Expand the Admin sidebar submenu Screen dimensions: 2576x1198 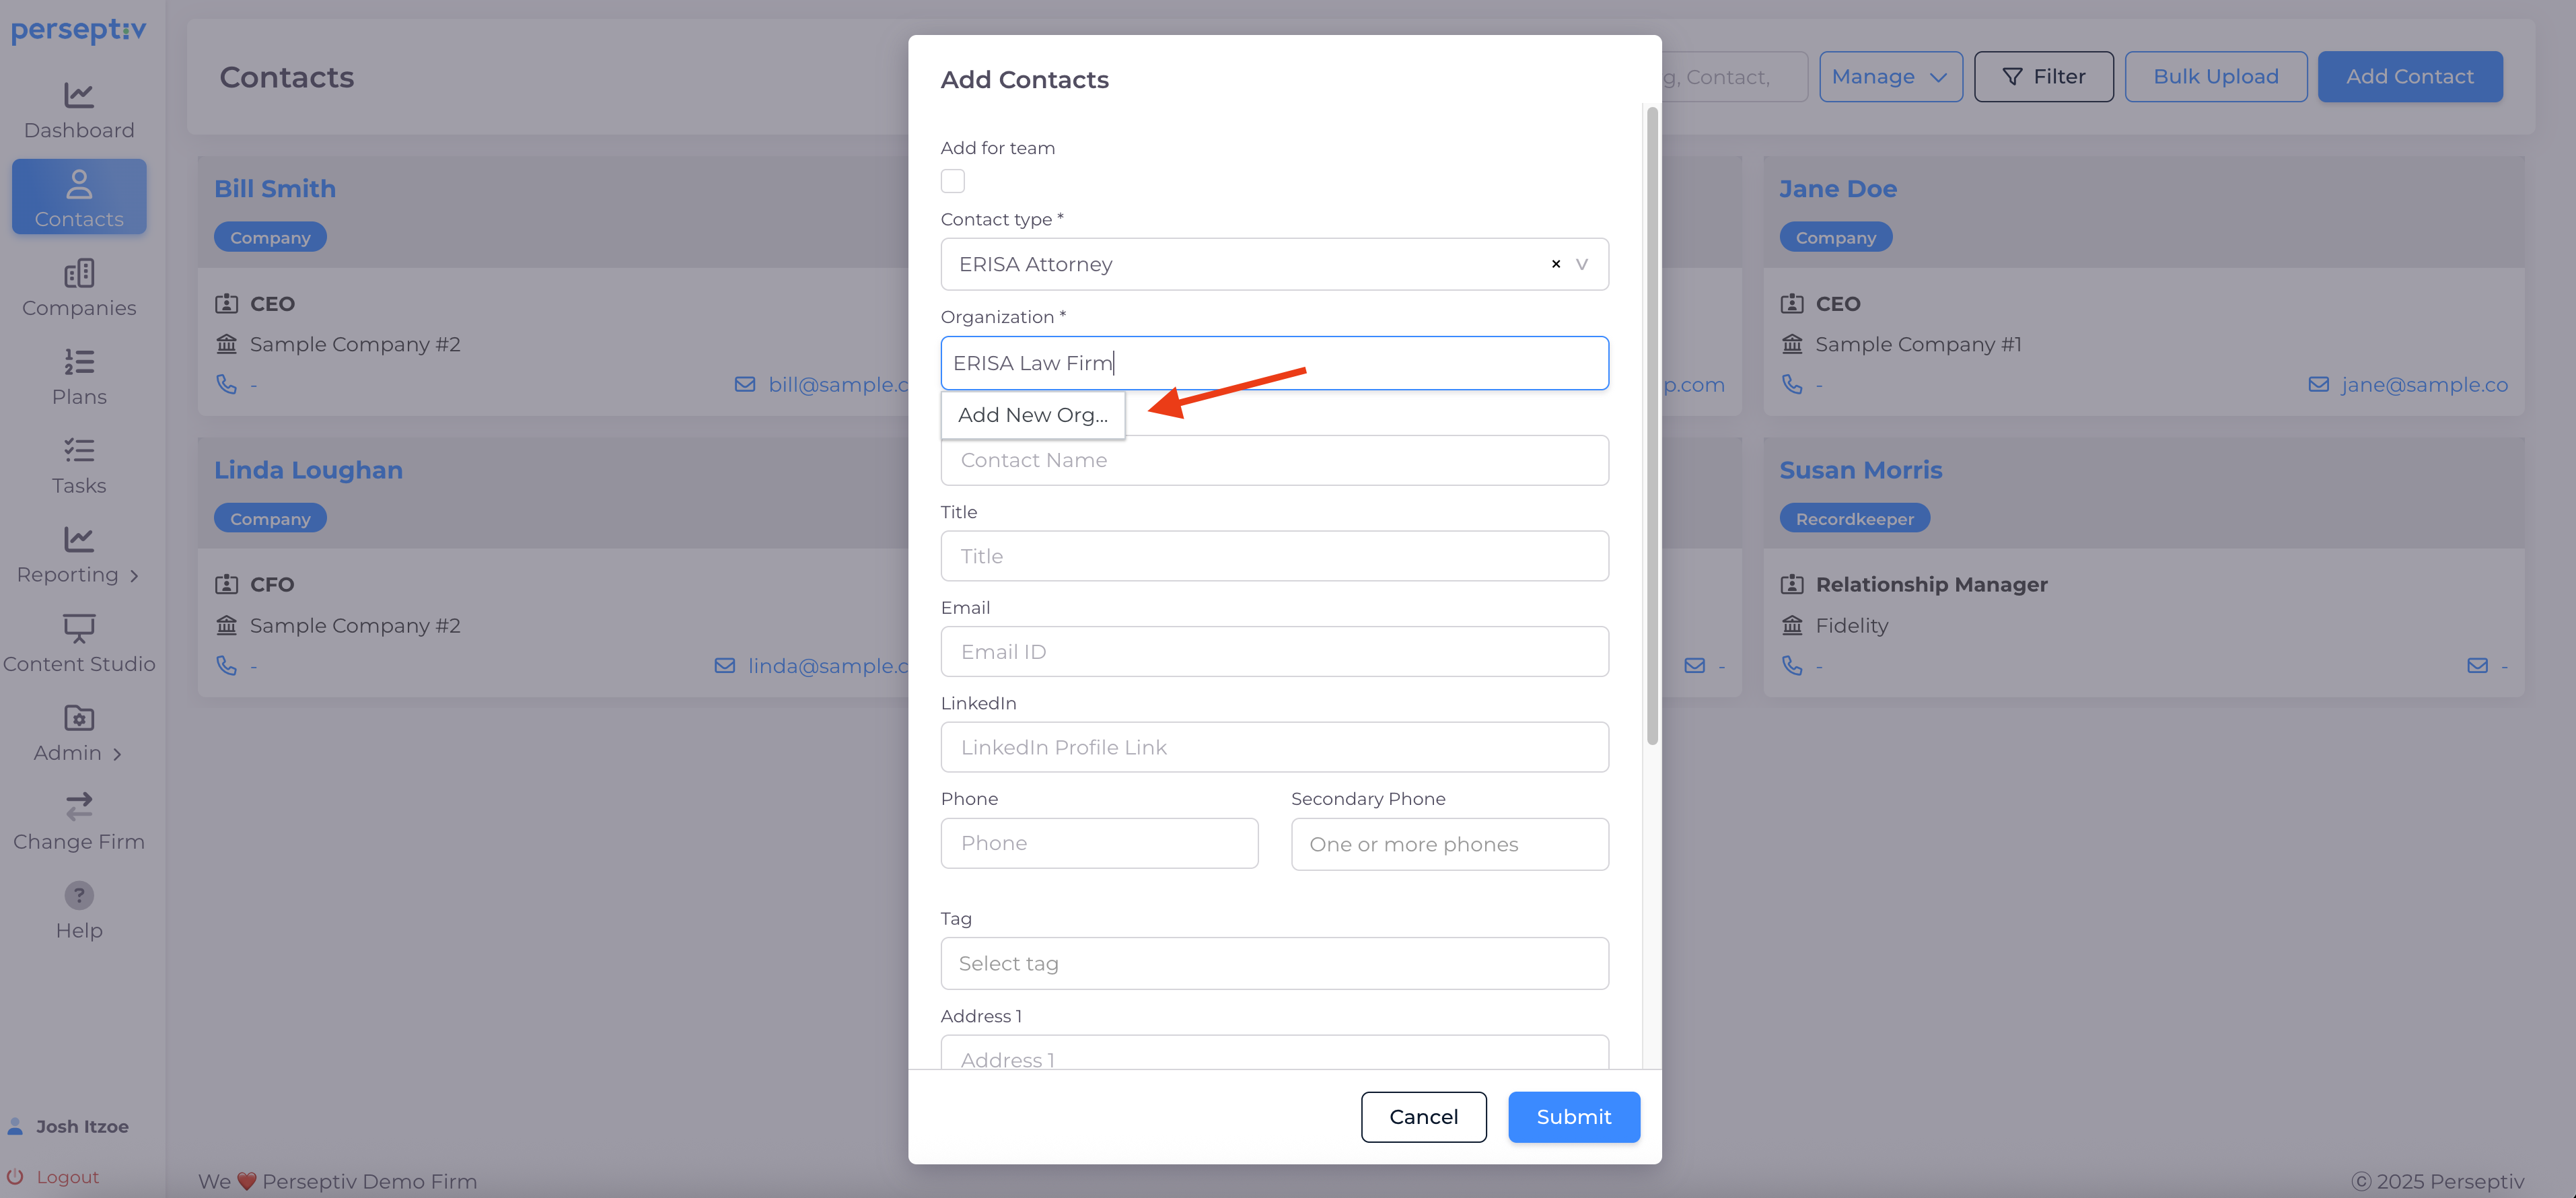click(x=117, y=754)
